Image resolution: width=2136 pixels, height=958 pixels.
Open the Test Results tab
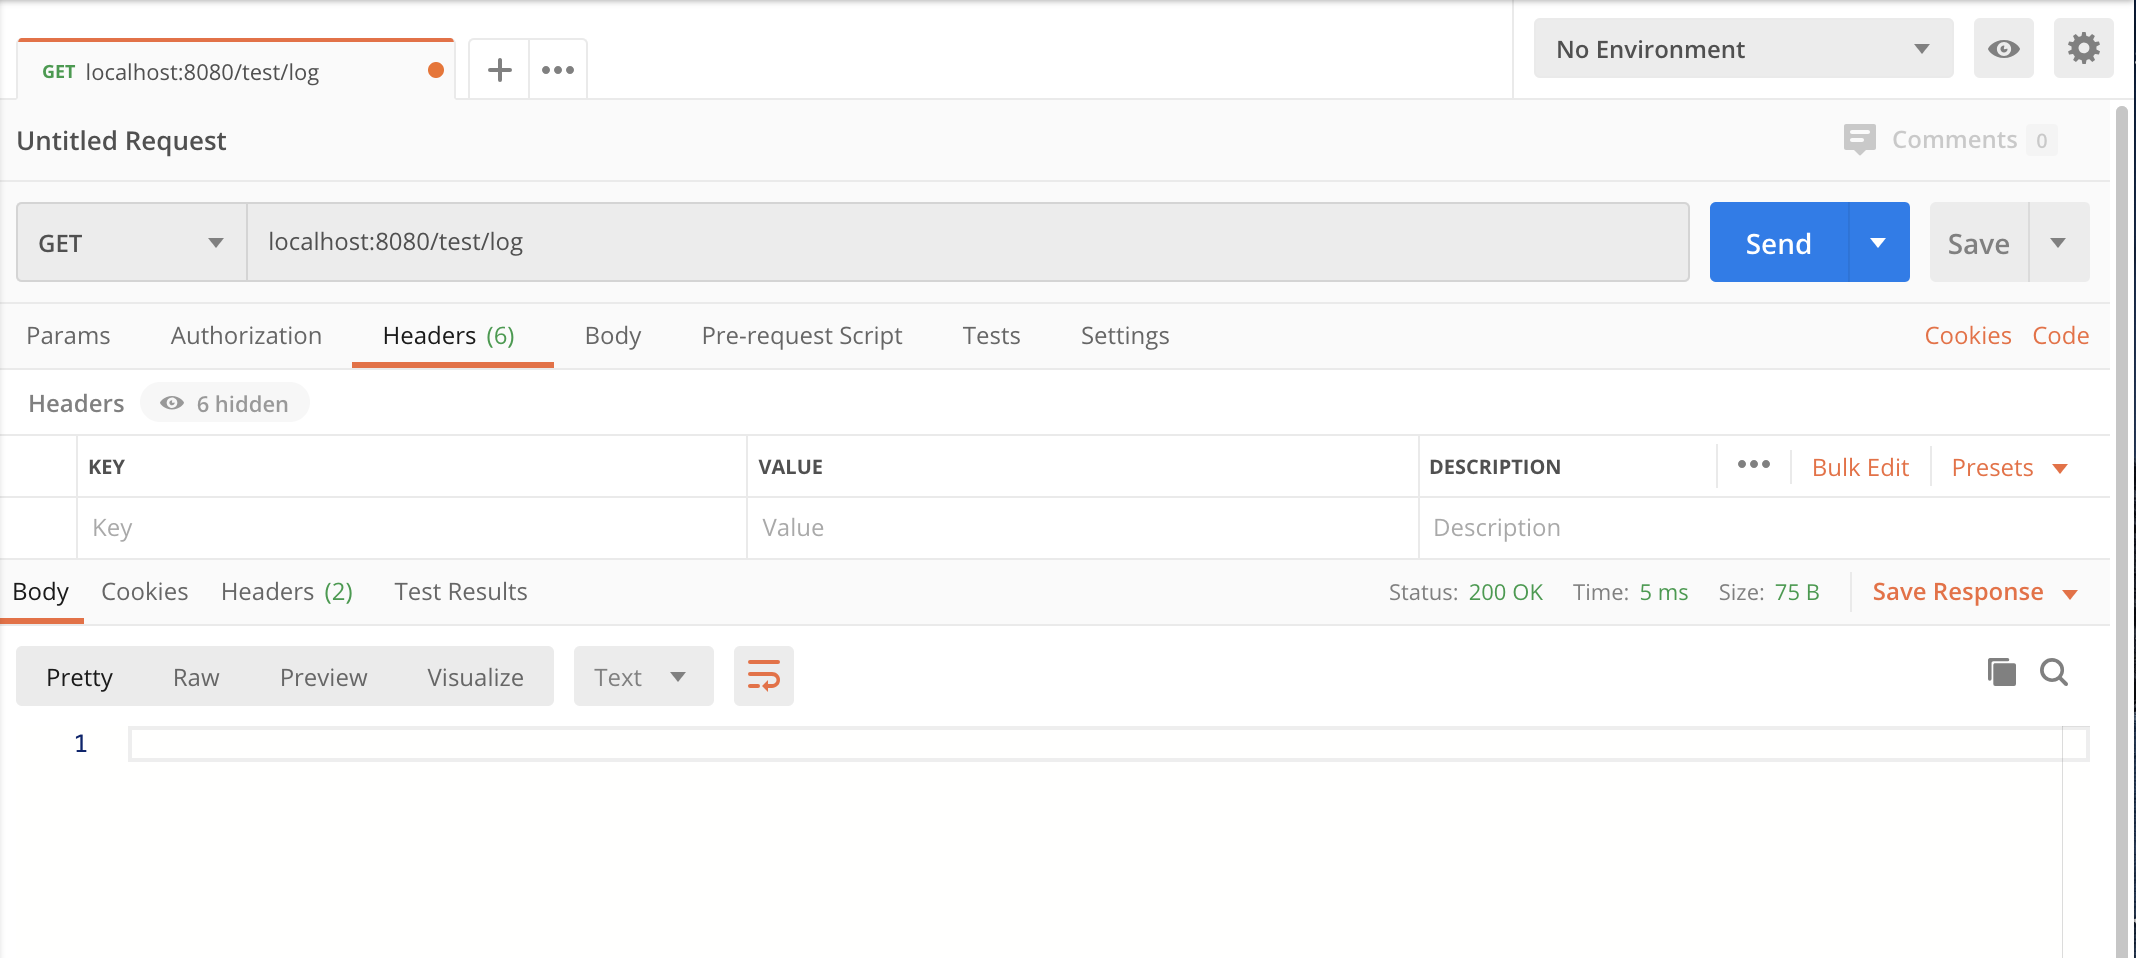coord(460,592)
